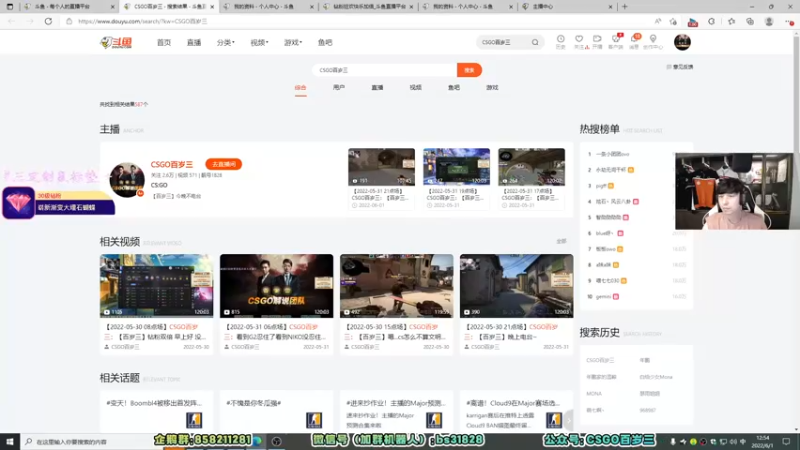This screenshot has height=450, width=800.
Task: Click MONA in search history
Action: coord(594,394)
